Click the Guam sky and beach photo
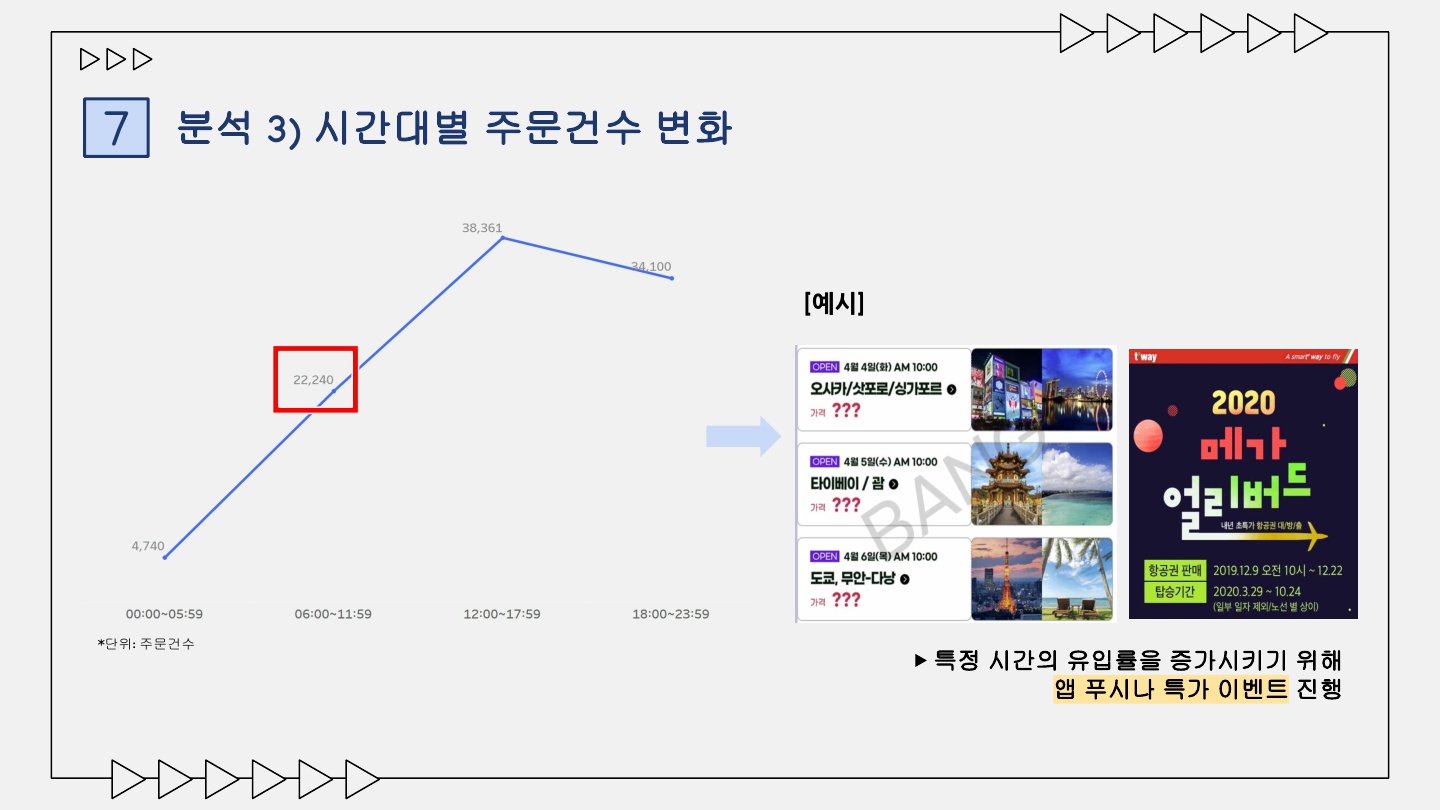Viewport: 1440px width, 810px height. [1077, 484]
